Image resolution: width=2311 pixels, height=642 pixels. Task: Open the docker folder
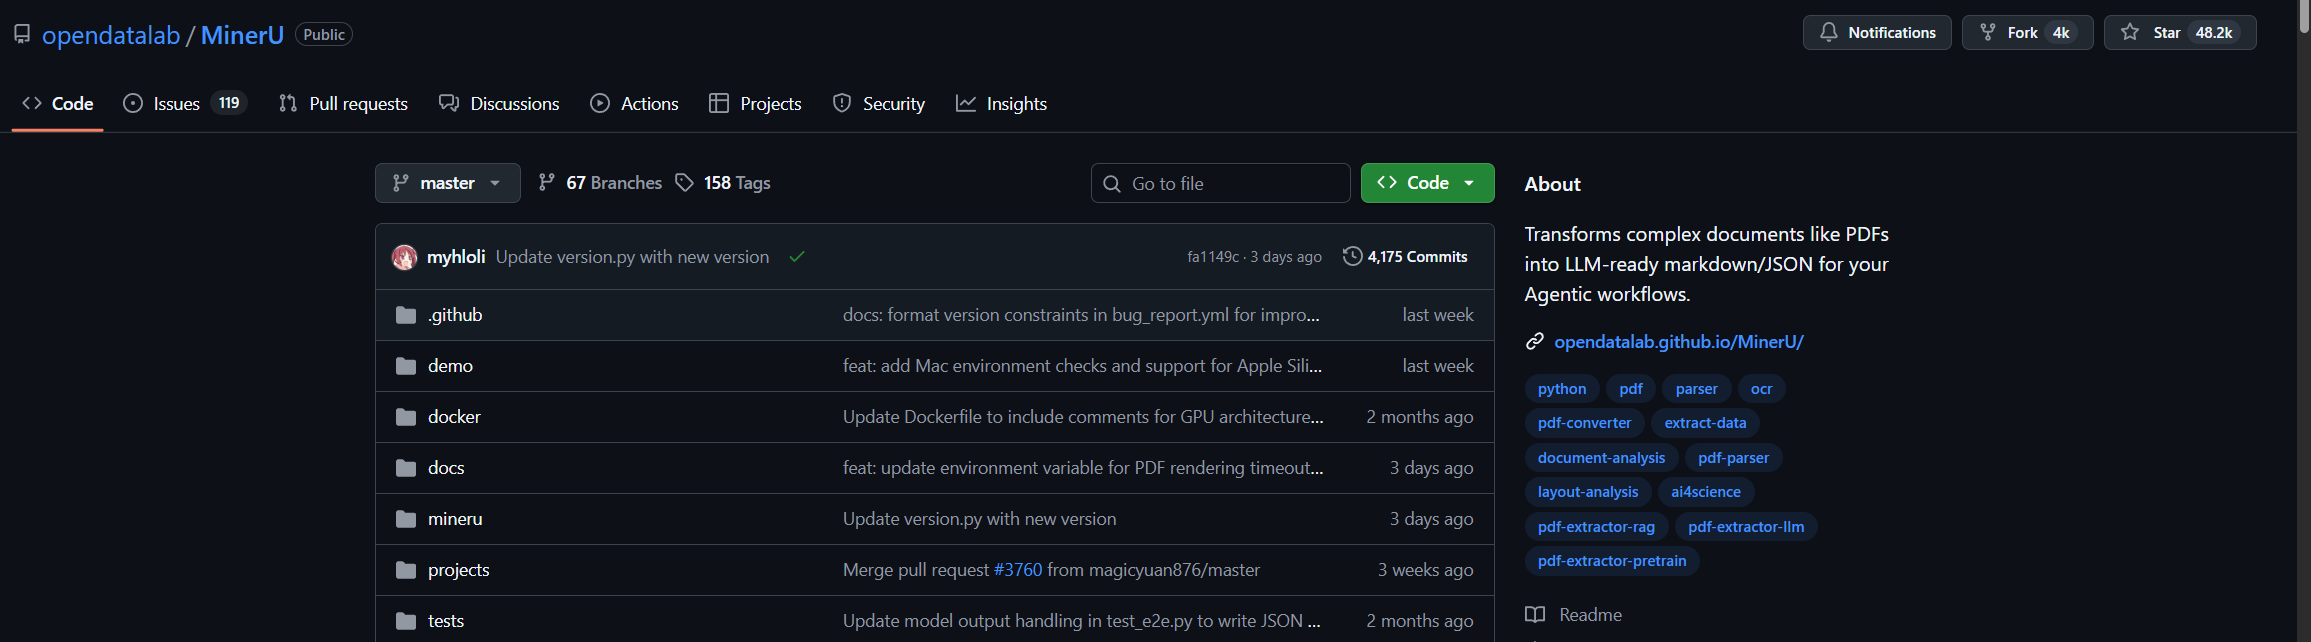454,417
